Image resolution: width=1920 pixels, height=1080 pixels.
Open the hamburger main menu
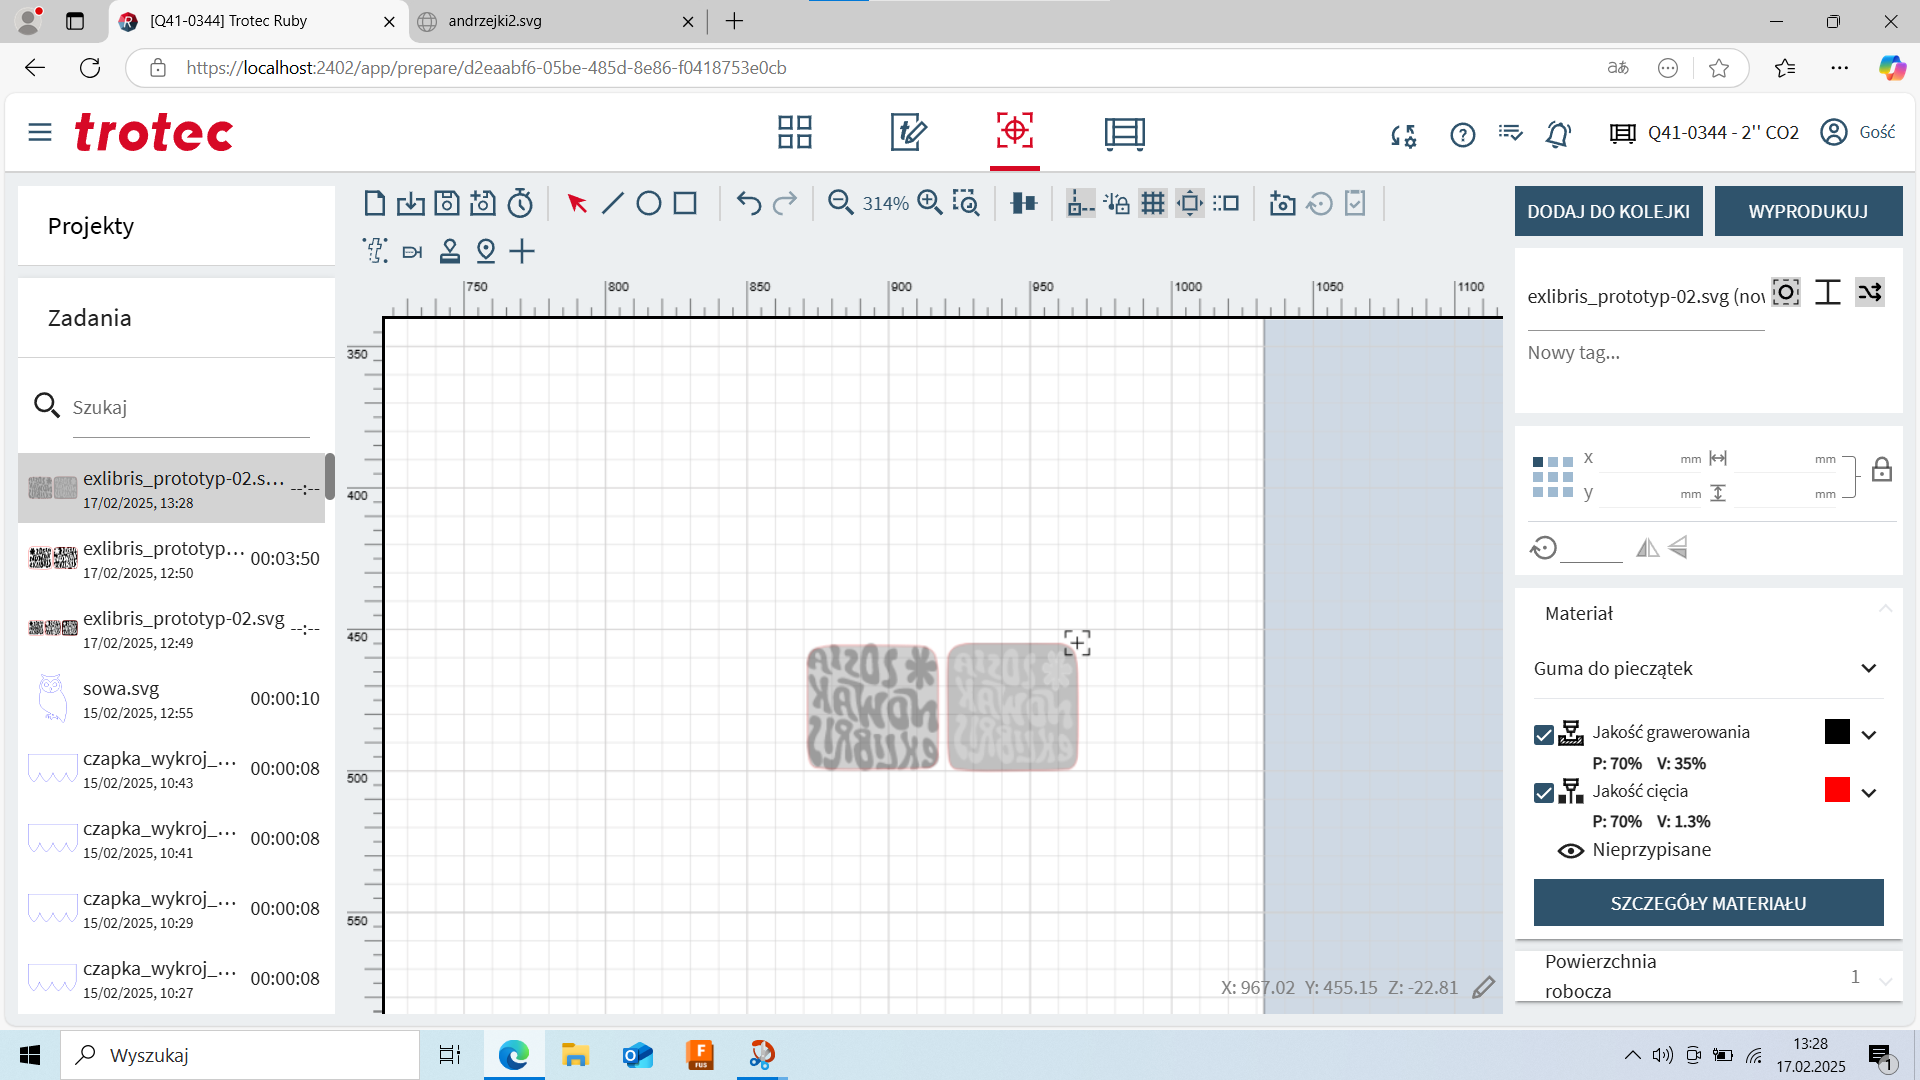pos(40,132)
